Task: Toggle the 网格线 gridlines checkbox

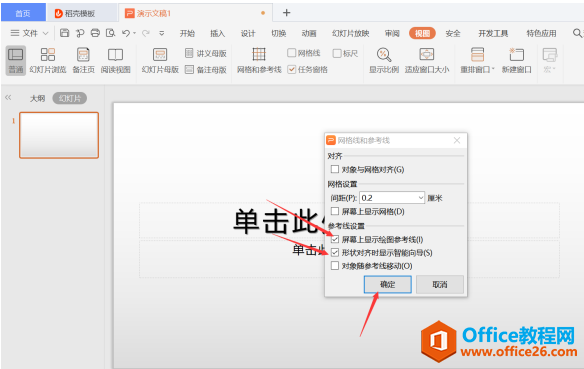Action: [292, 53]
